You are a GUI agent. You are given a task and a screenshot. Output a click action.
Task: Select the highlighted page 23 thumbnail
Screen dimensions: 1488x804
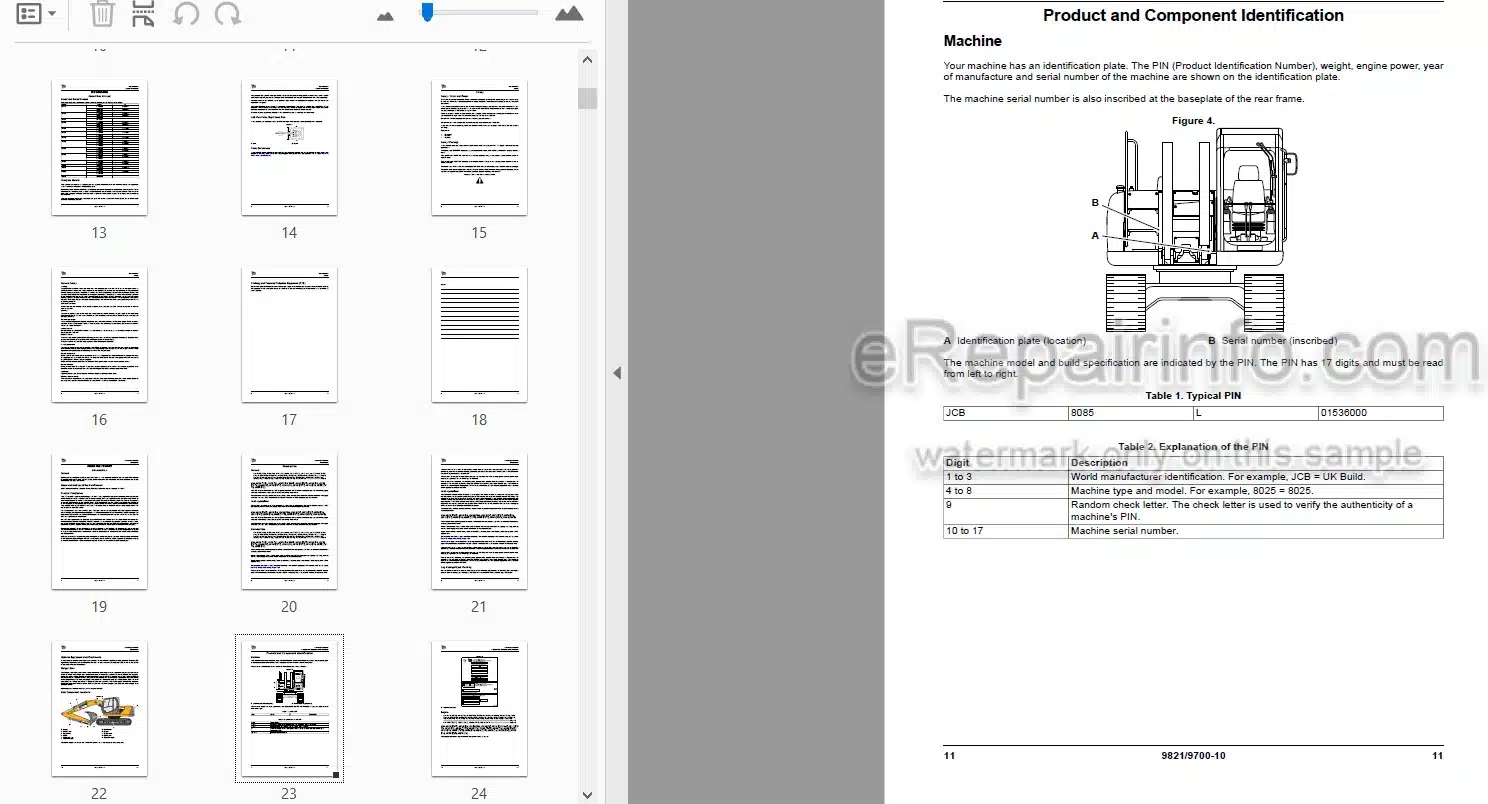(289, 708)
